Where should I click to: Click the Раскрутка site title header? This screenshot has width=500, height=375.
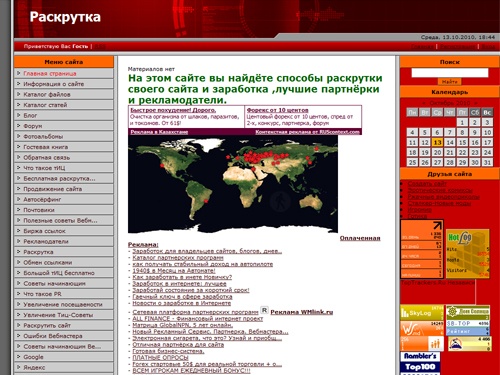[65, 17]
